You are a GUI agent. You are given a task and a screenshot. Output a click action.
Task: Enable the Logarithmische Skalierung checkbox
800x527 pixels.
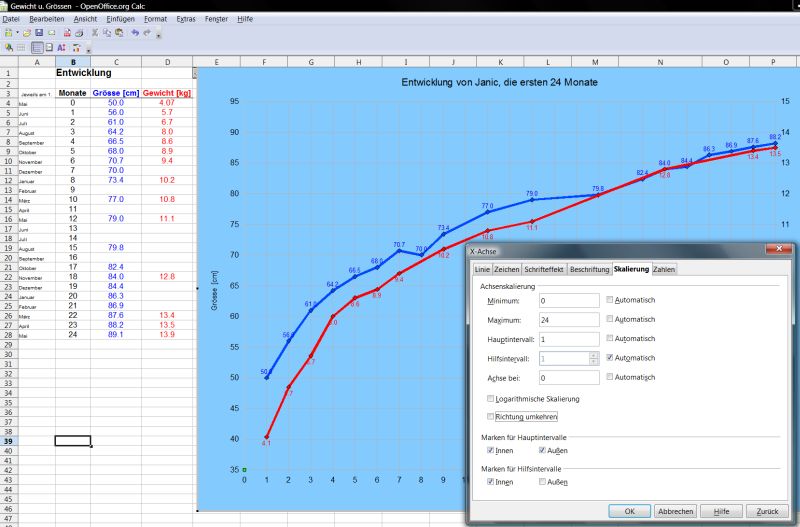pyautogui.click(x=490, y=399)
